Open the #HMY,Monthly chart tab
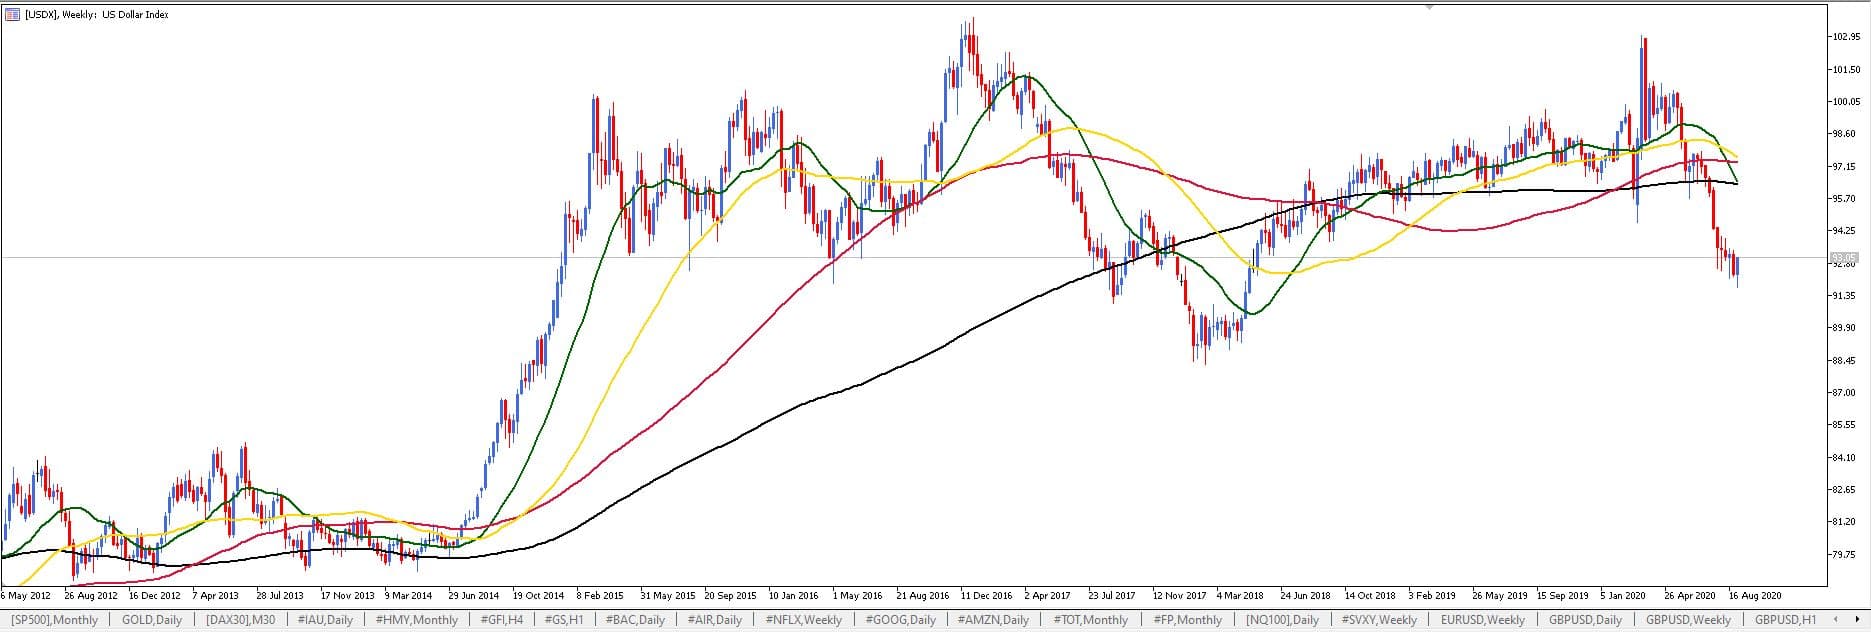 pyautogui.click(x=417, y=620)
